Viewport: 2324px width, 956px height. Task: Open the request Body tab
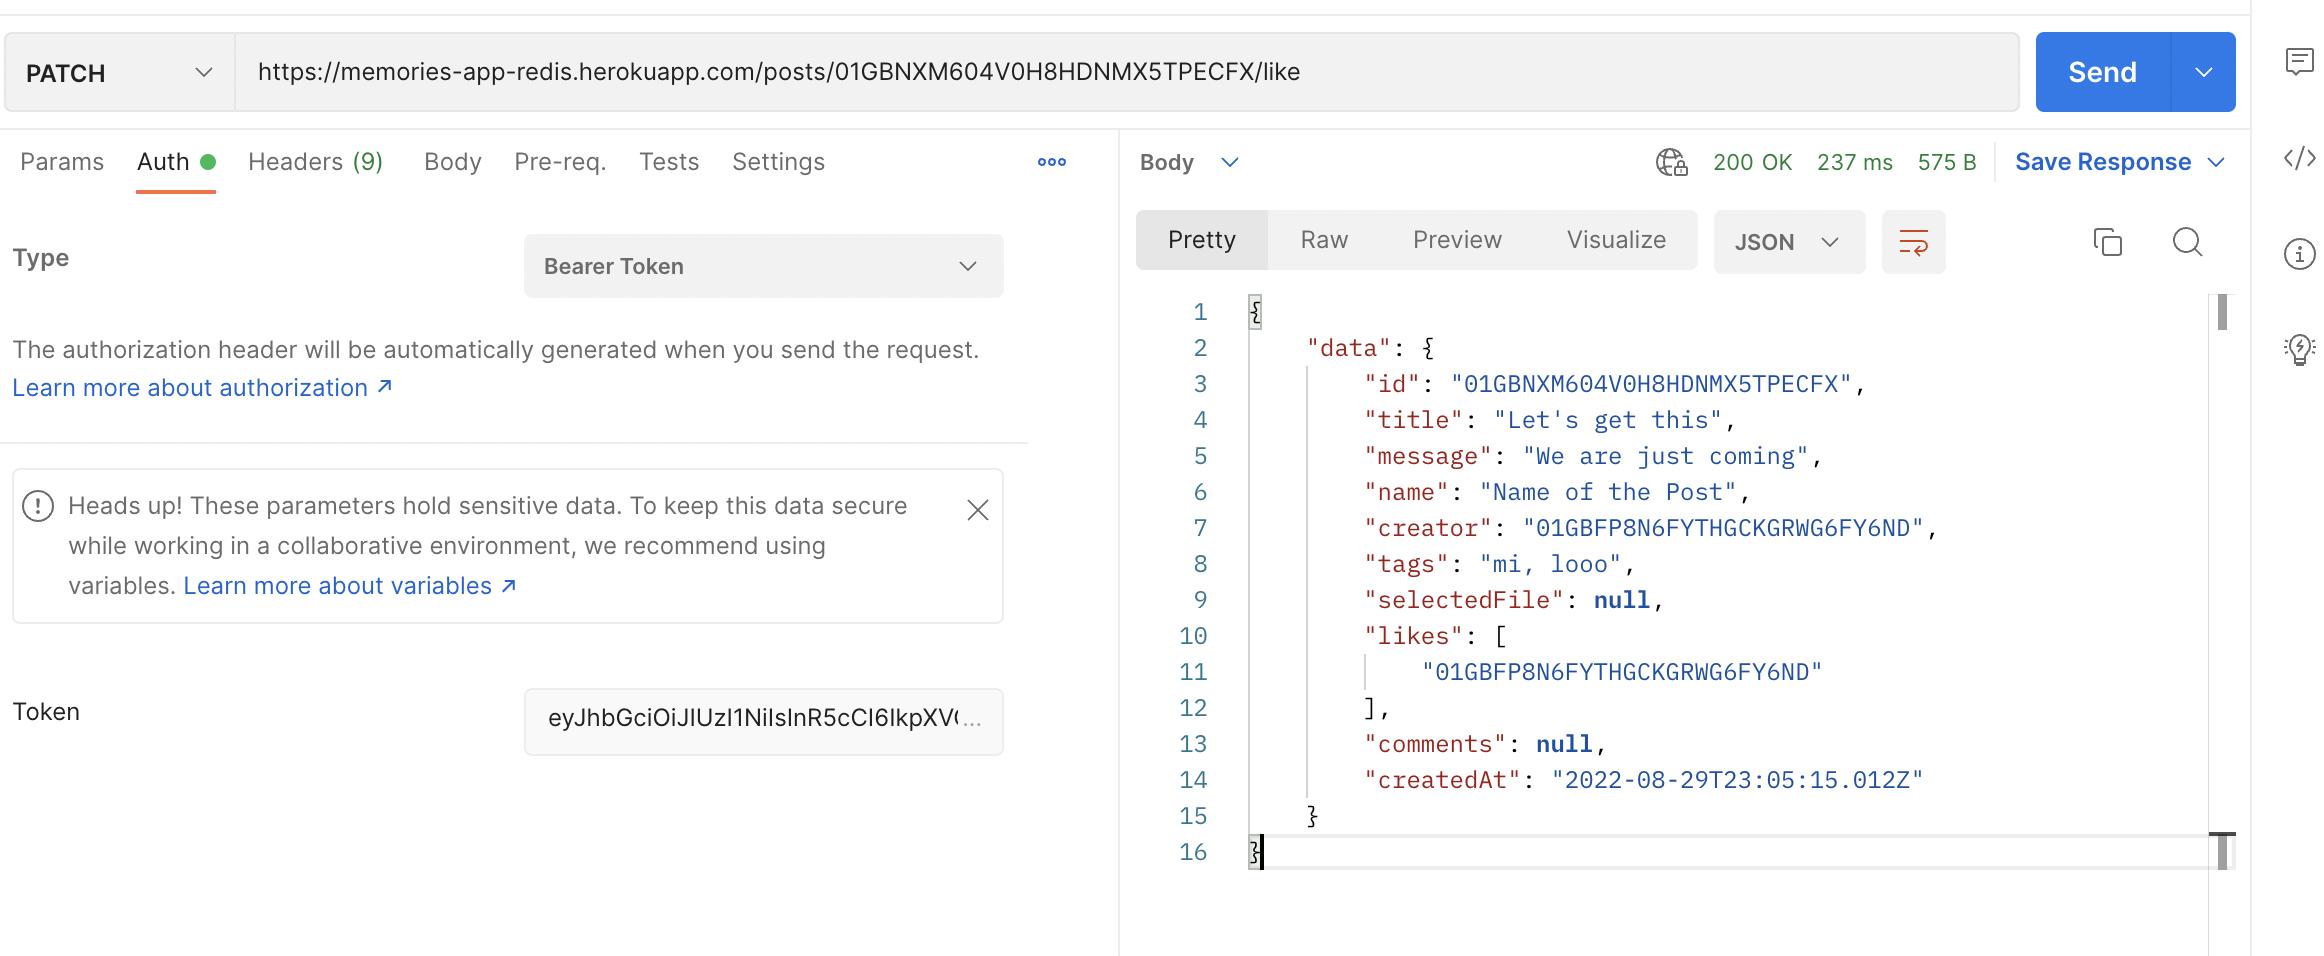(452, 162)
